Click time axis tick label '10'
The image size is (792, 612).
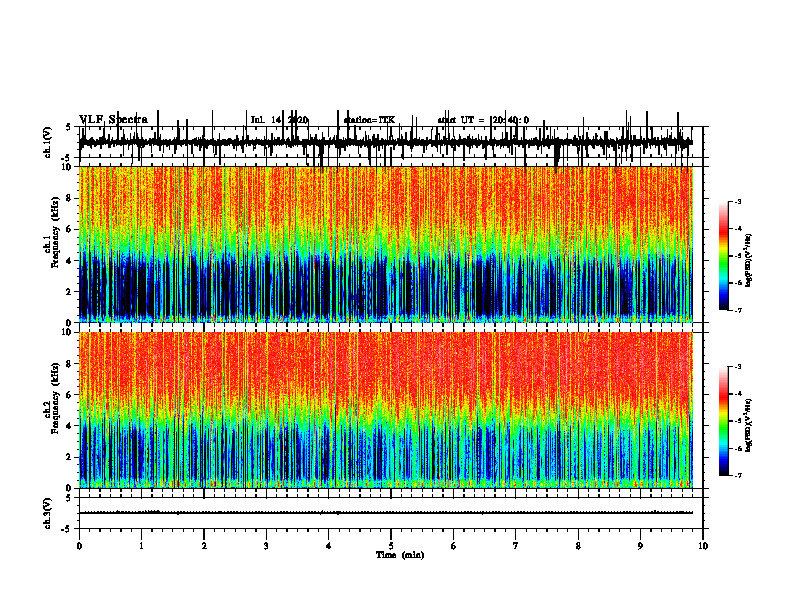[x=703, y=546]
